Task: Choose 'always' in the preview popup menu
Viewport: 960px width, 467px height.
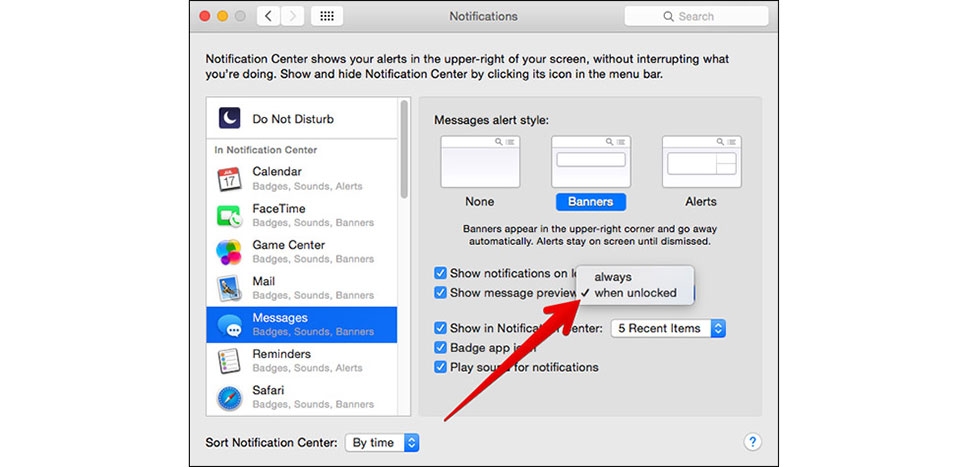Action: [636, 277]
